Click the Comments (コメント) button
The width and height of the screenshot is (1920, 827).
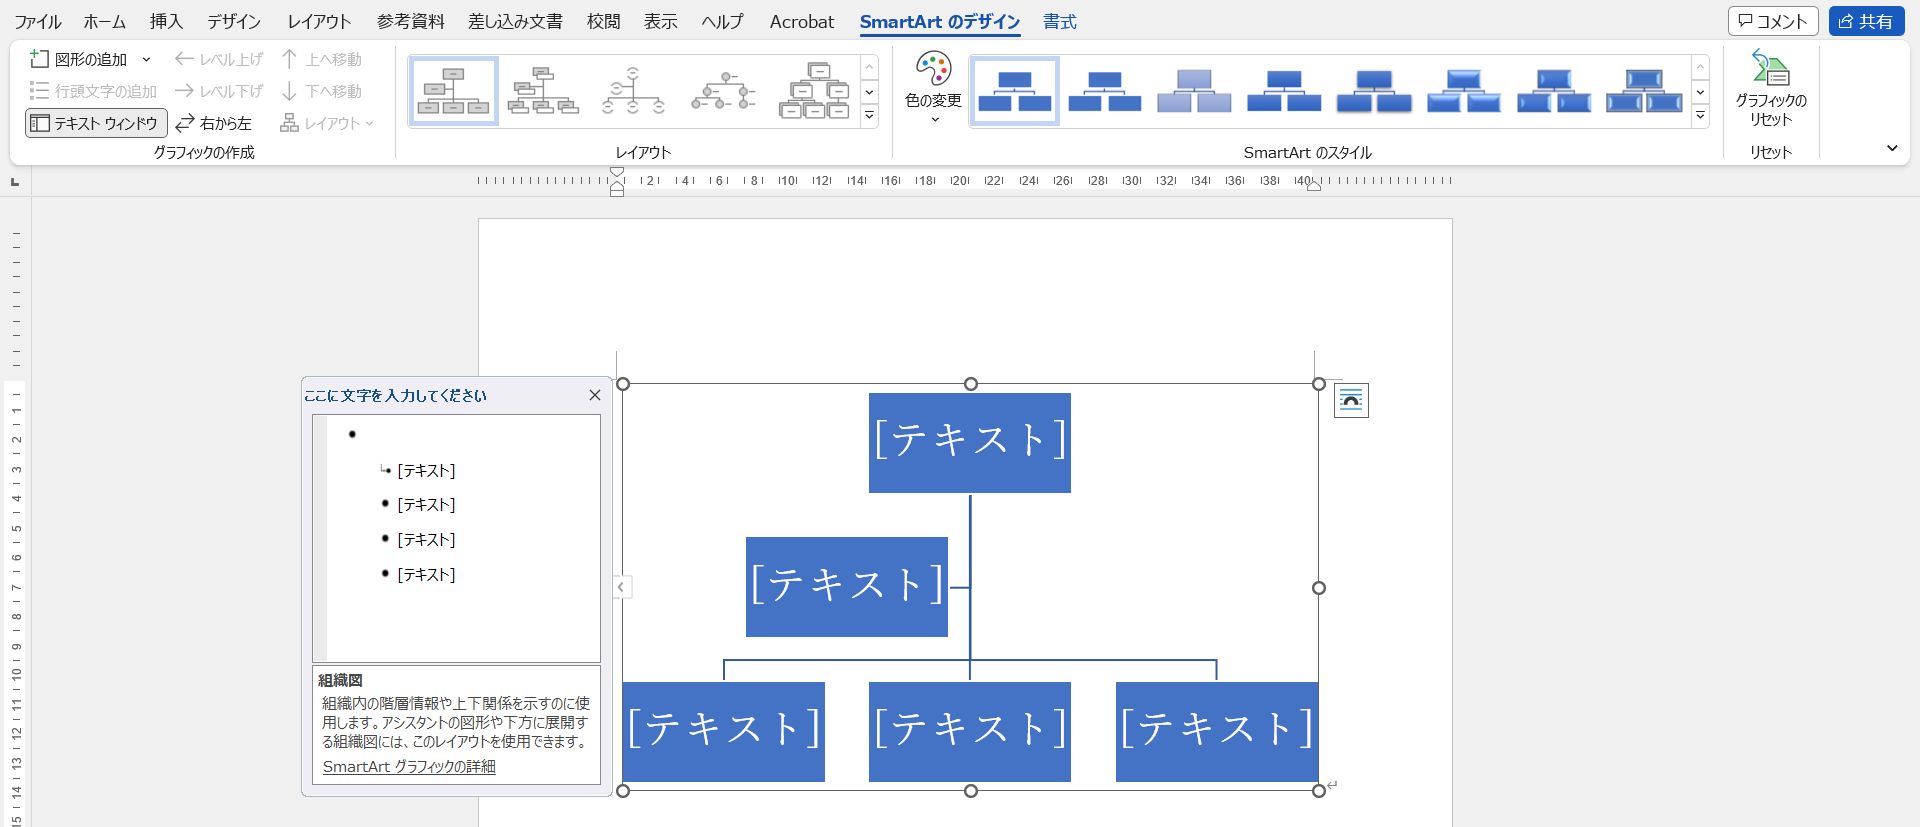[1772, 21]
